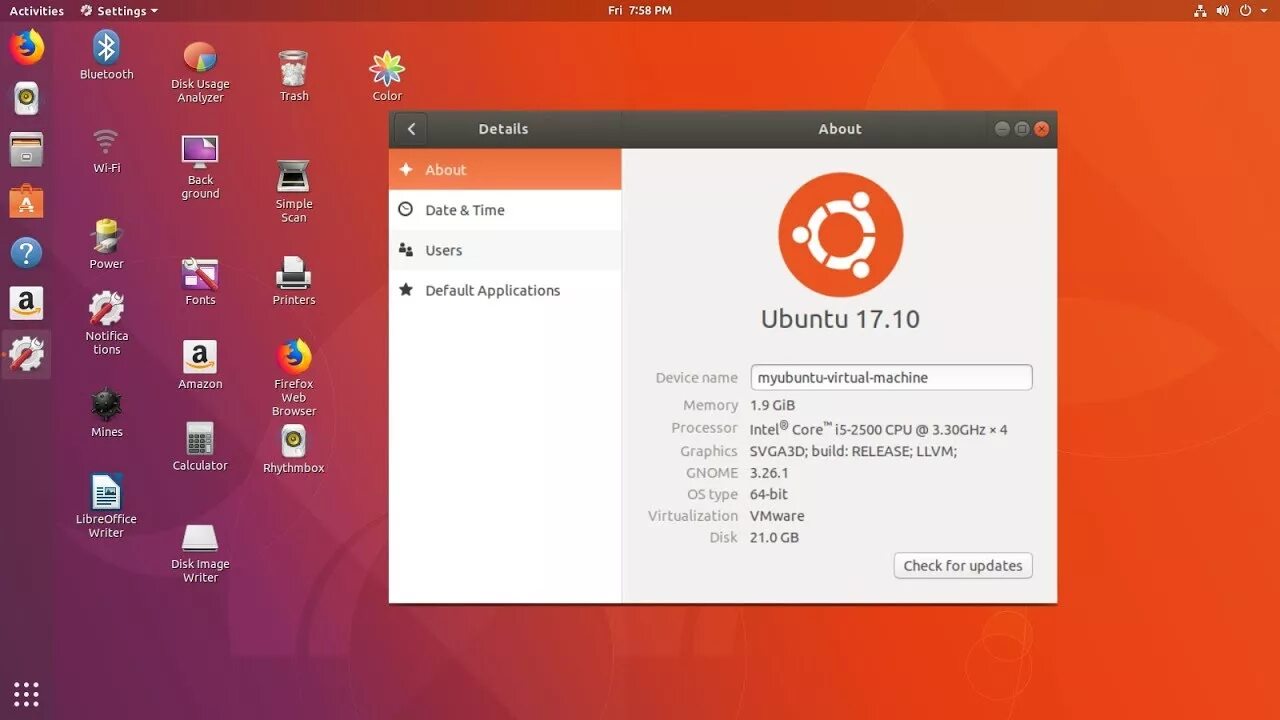
Task: Click Check for updates button
Action: [x=963, y=565]
